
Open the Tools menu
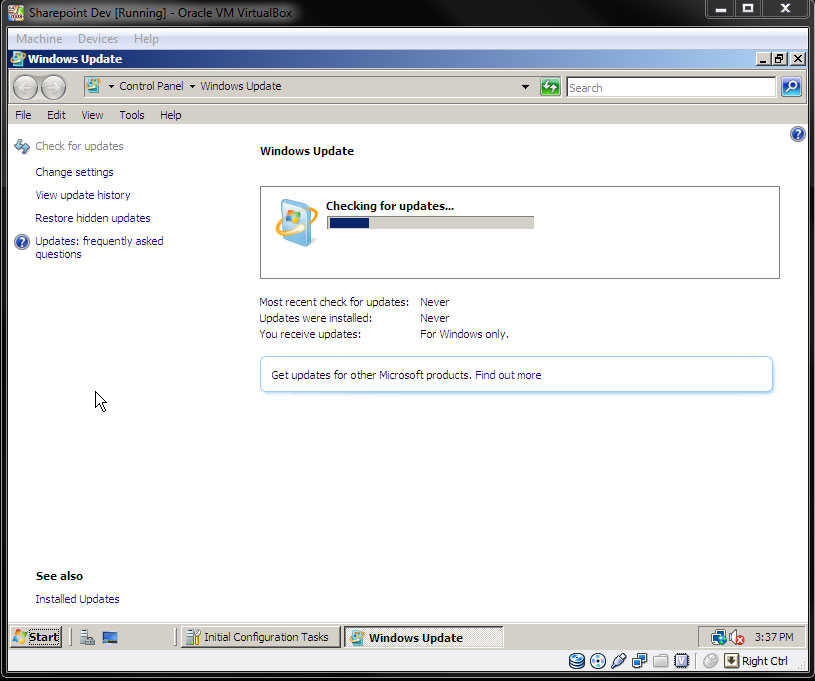click(132, 115)
